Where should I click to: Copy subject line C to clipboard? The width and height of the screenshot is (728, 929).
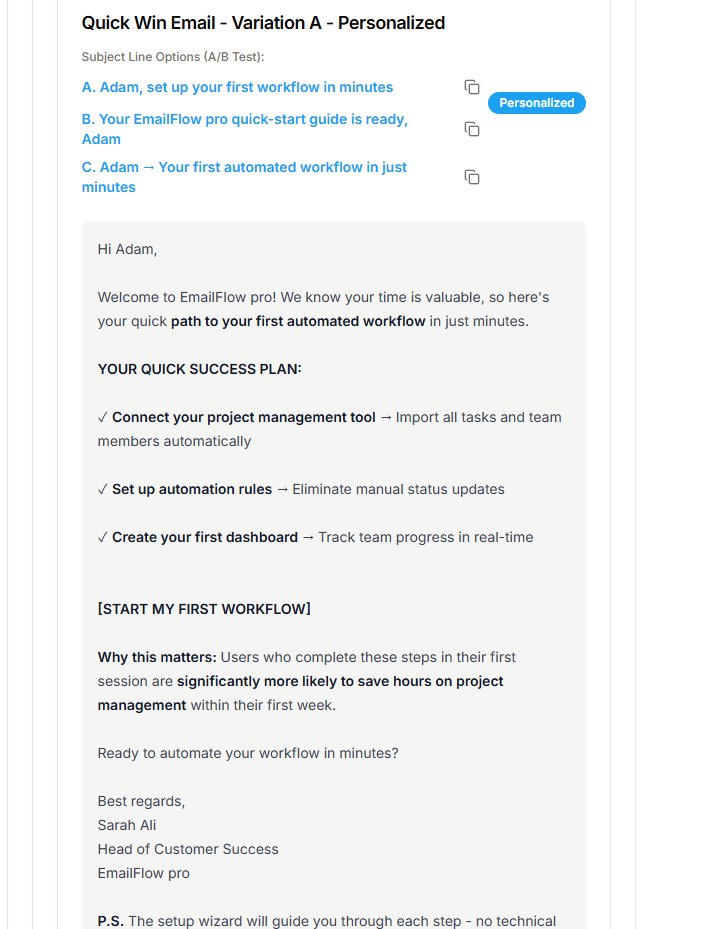click(x=472, y=177)
